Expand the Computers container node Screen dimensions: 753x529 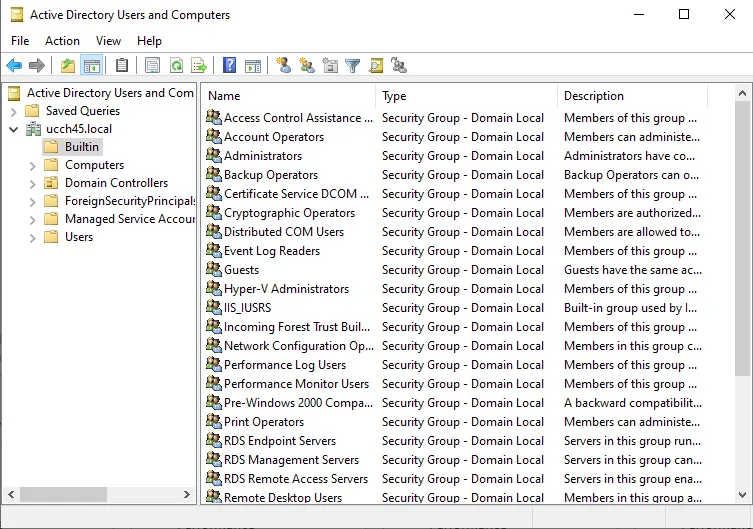(x=33, y=166)
